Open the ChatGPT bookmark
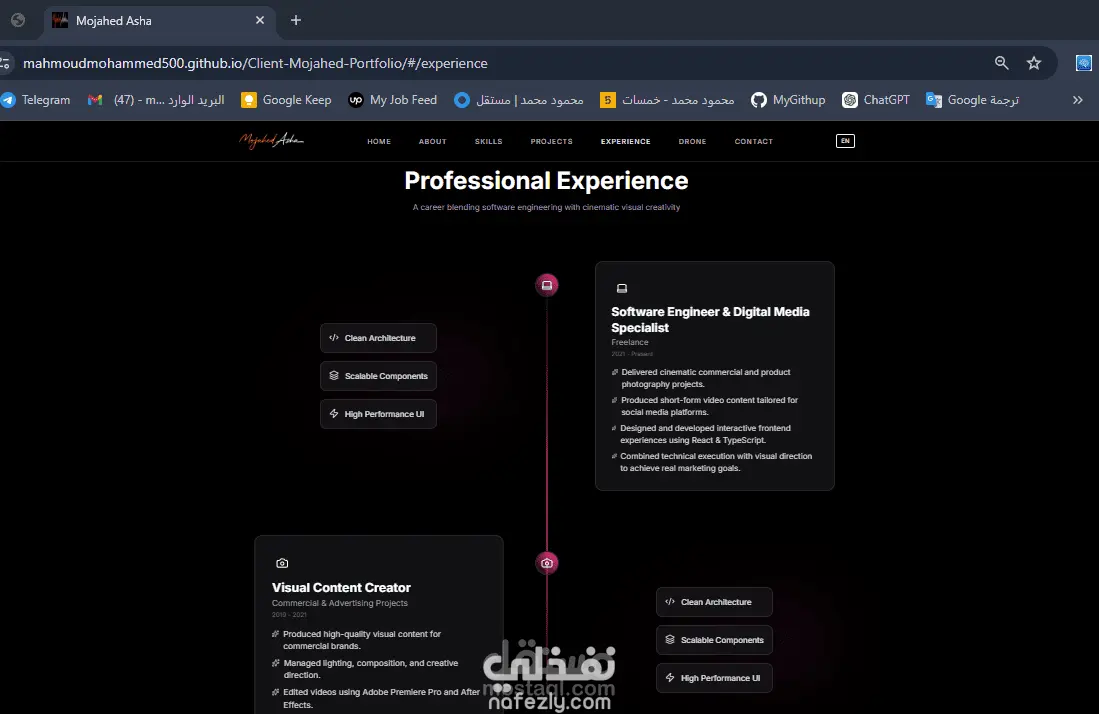 (876, 100)
